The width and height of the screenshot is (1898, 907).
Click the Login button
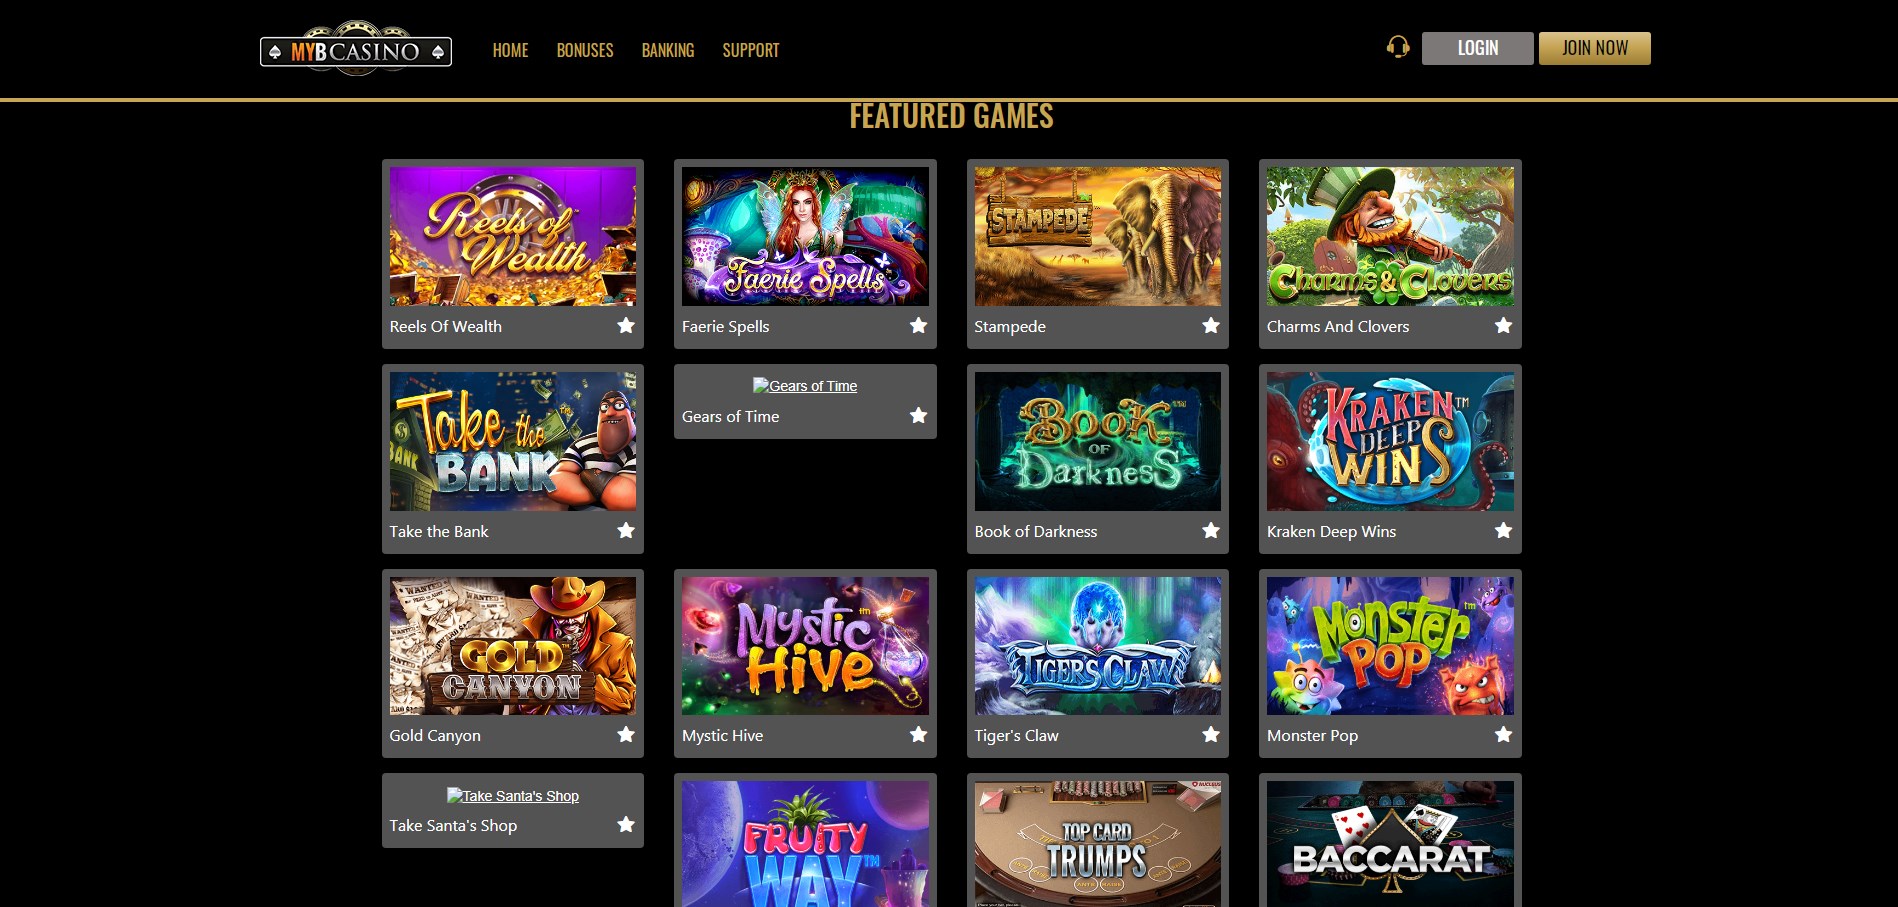1477,48
